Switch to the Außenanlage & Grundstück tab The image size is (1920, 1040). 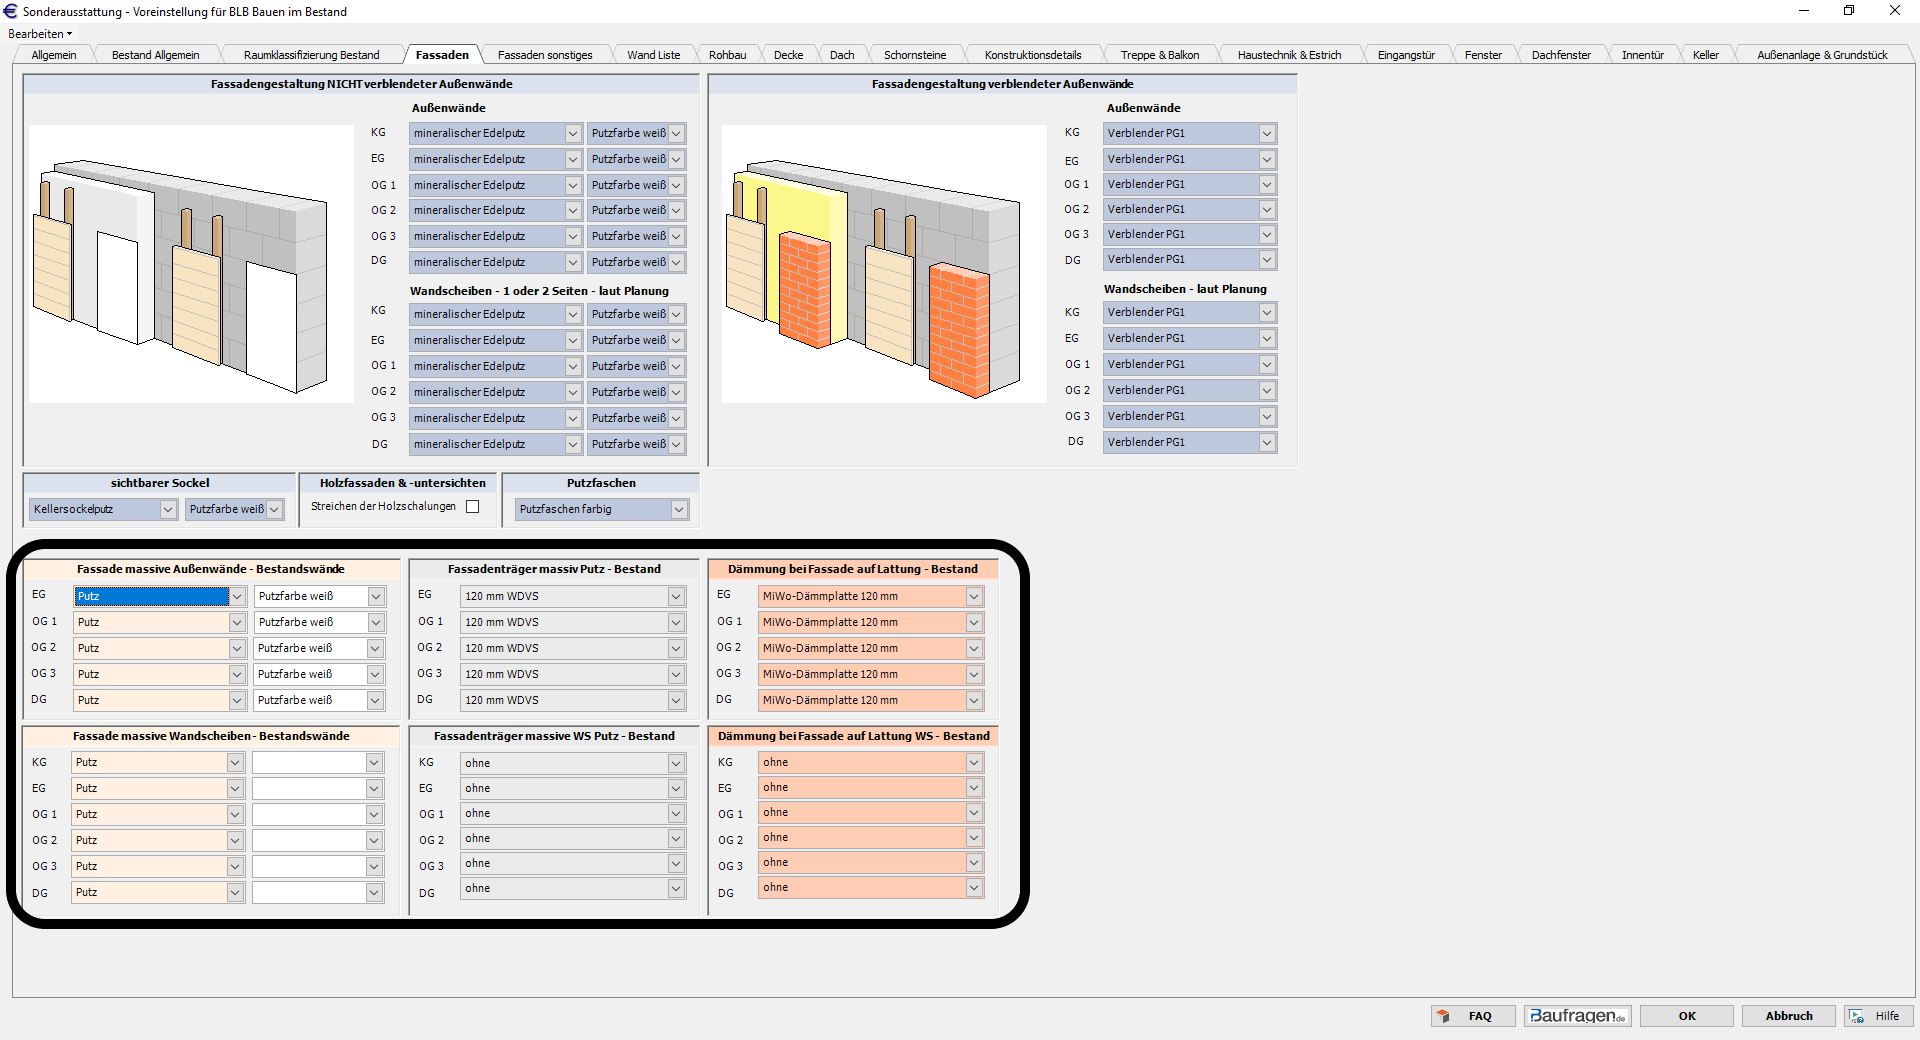(1821, 55)
